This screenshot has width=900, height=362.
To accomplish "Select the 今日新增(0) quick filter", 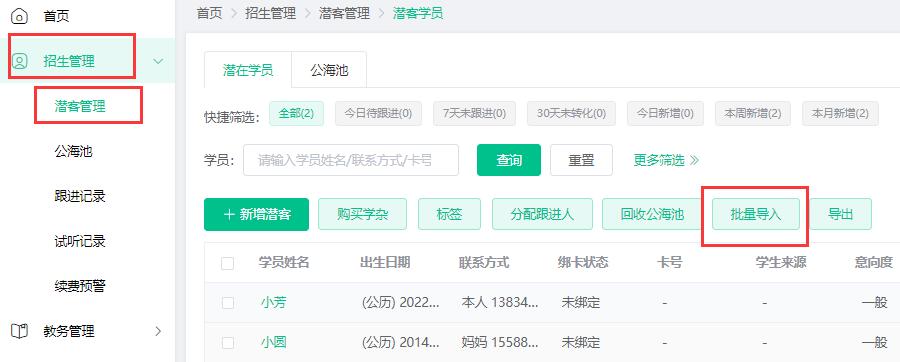I will (x=665, y=114).
